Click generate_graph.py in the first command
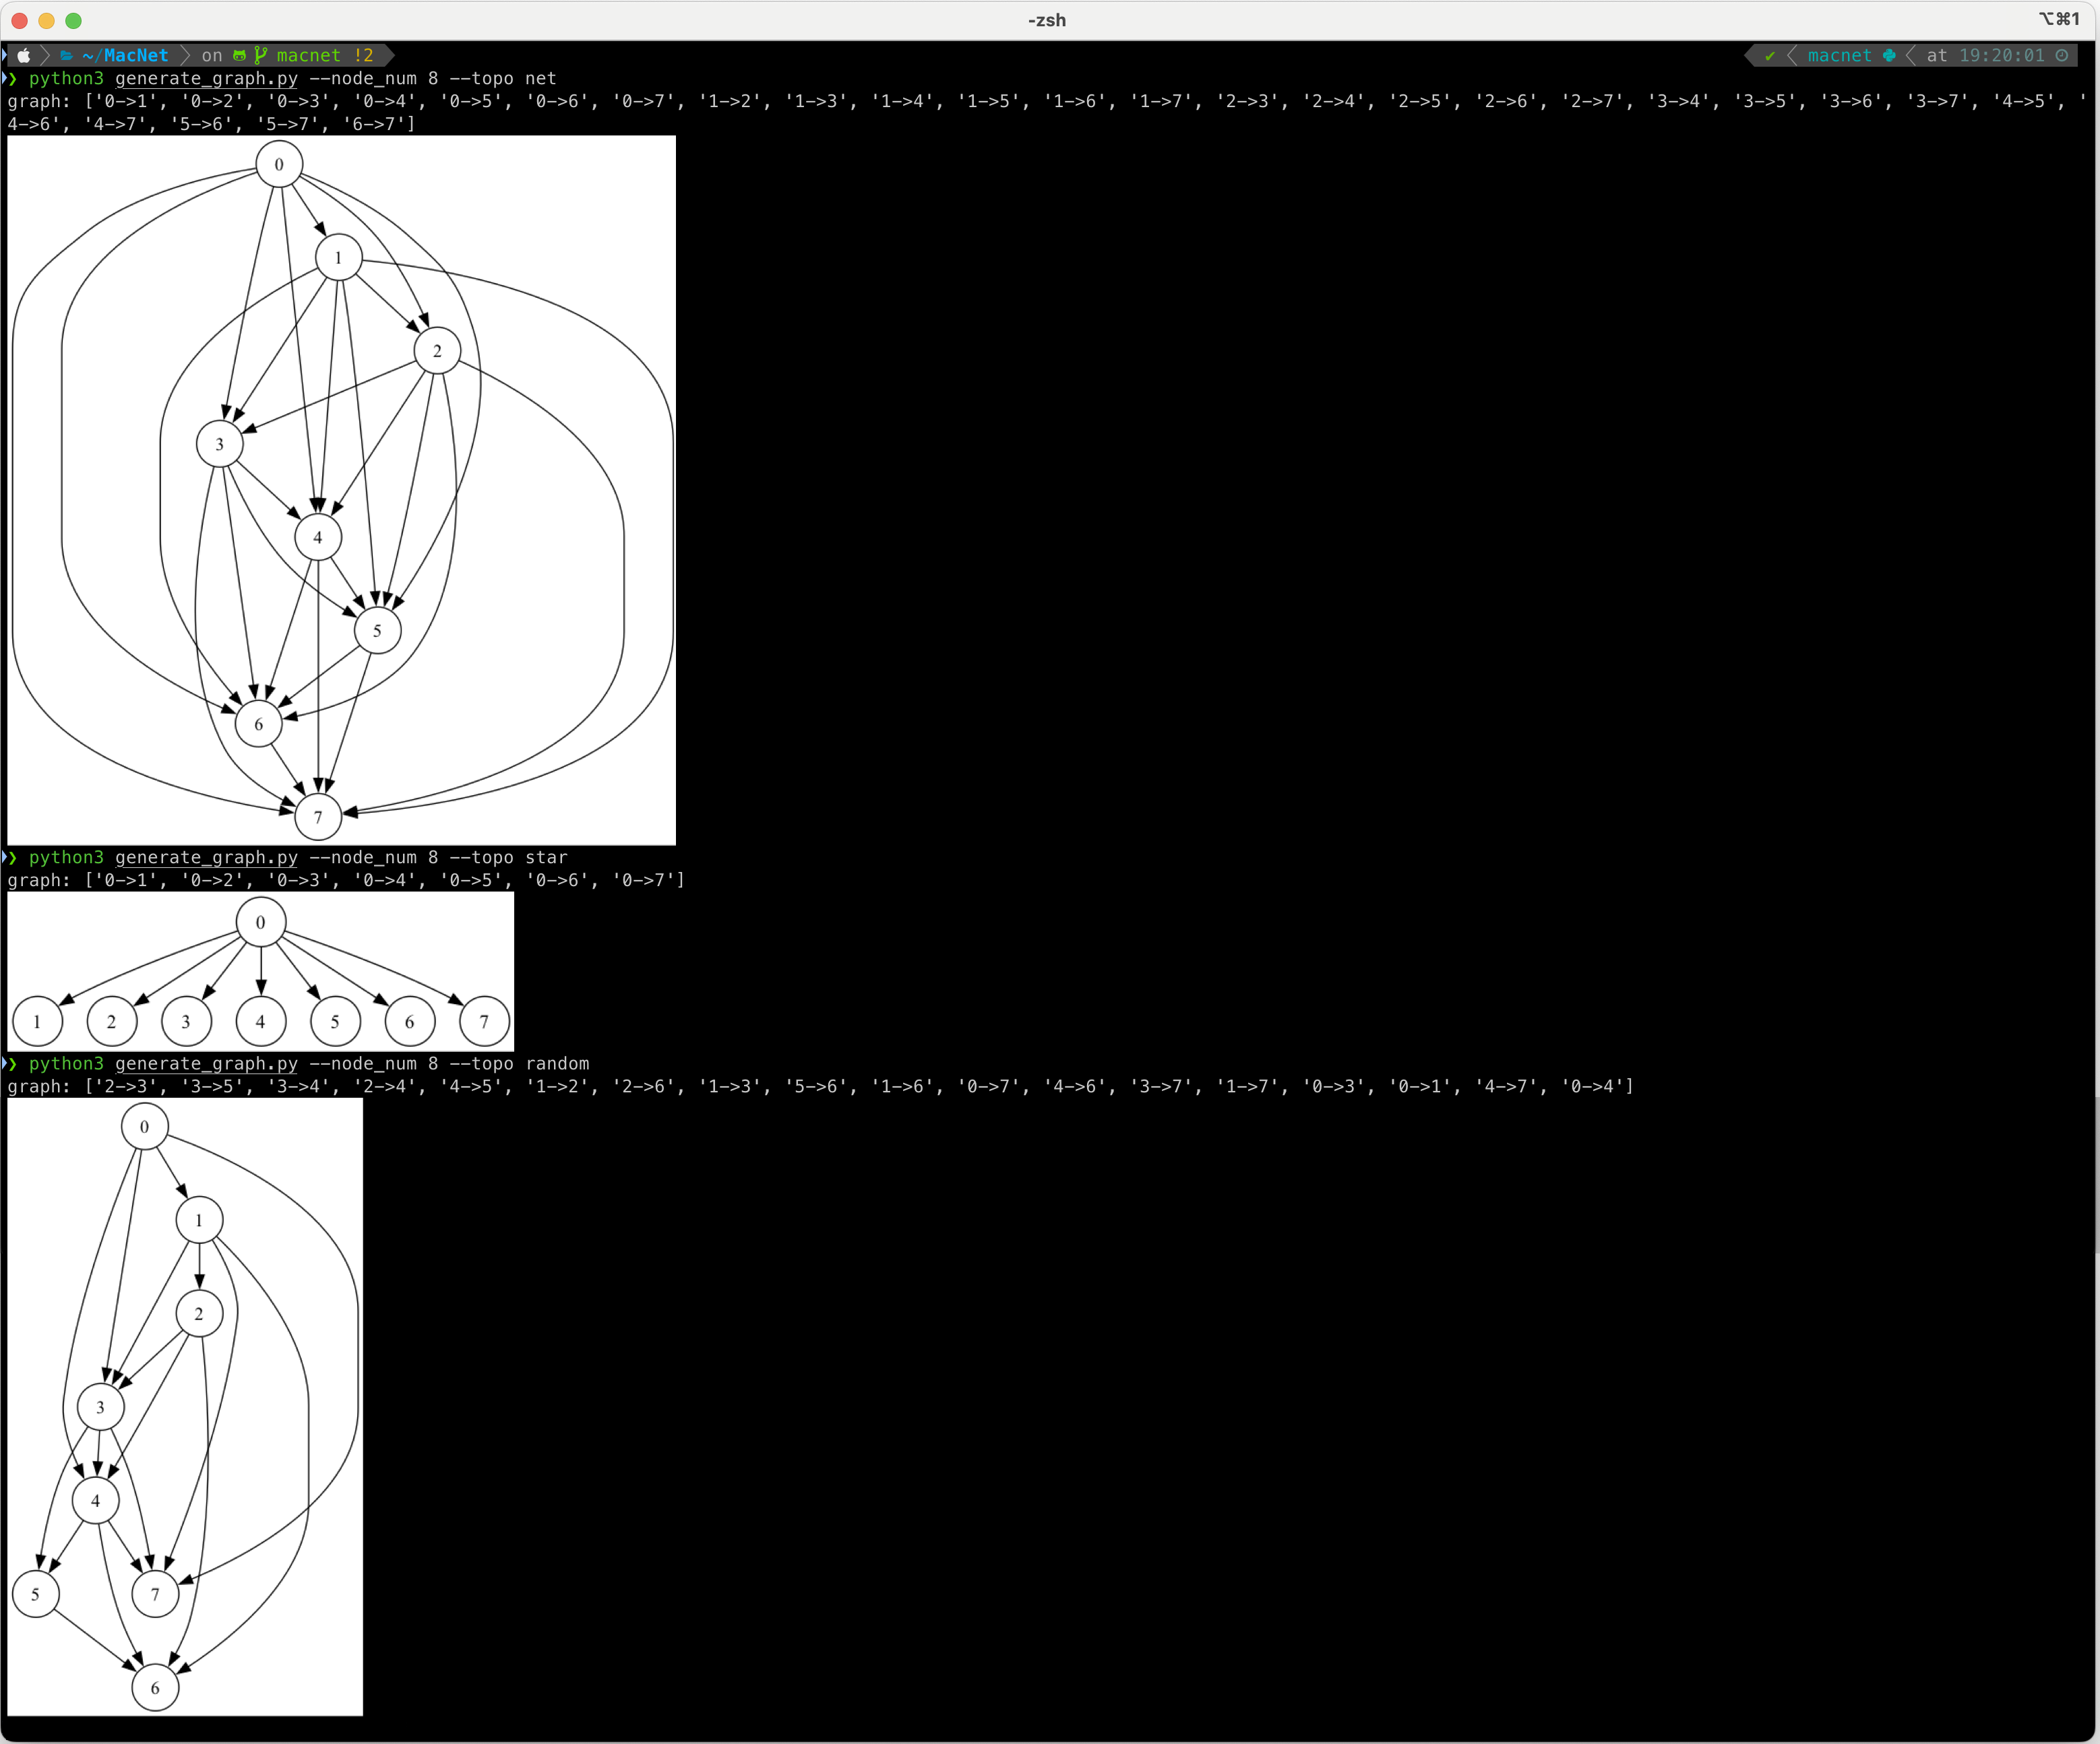 206,78
